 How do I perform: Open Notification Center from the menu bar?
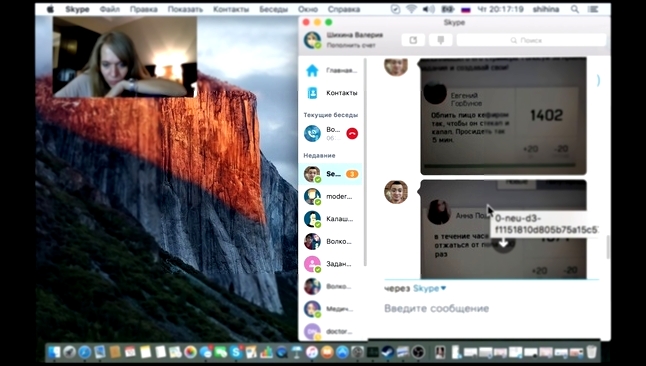[593, 9]
